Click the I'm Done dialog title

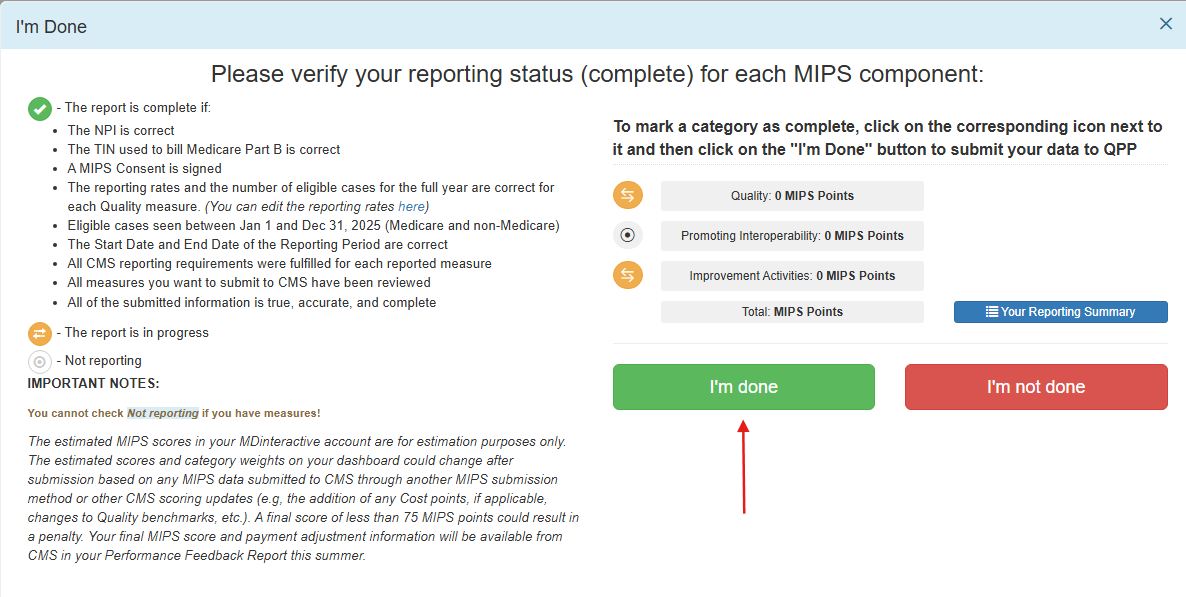51,27
